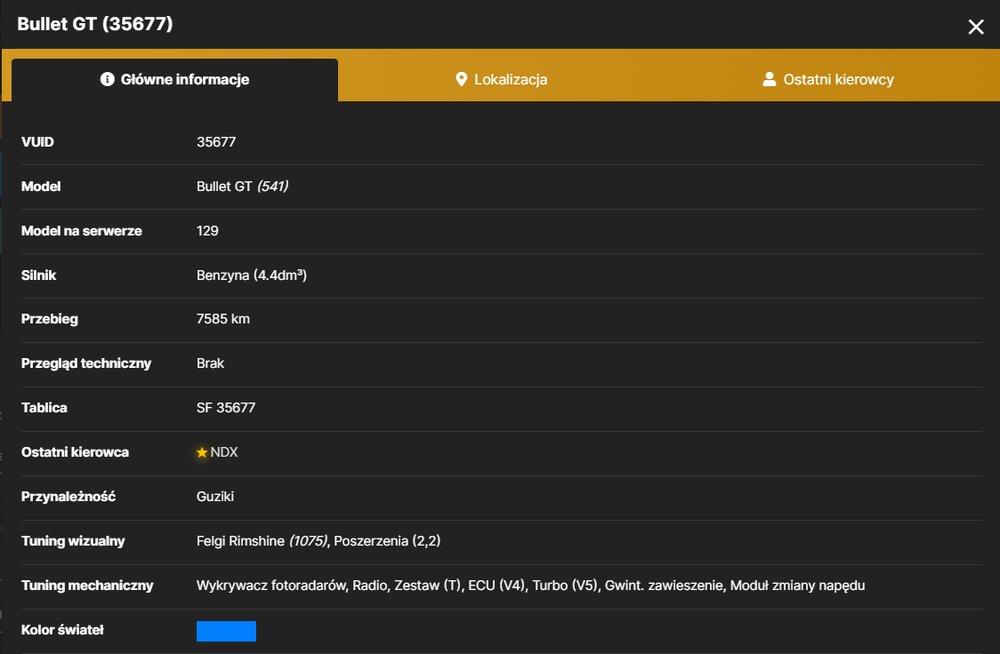Click the Felgi Rimshine visual tuning entry
The height and width of the screenshot is (654, 1000).
coord(262,541)
